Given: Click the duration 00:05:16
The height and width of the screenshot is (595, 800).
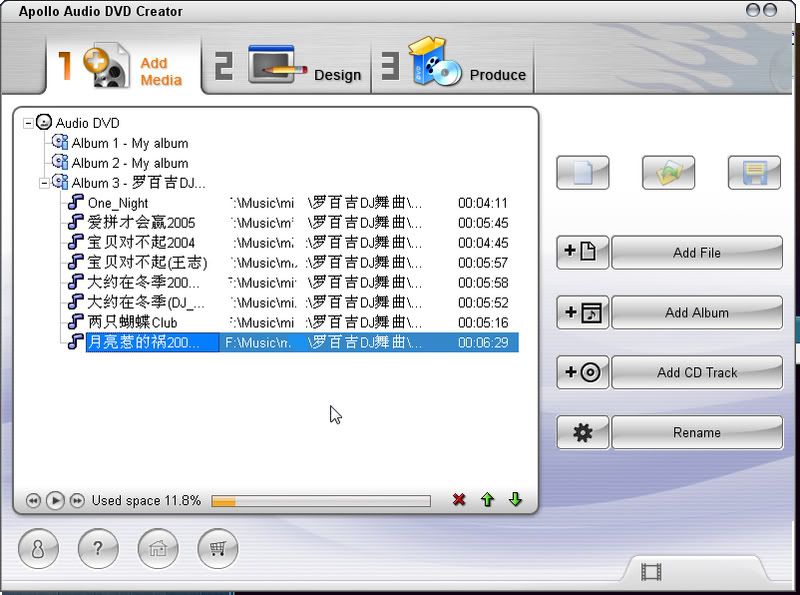Looking at the screenshot, I should 483,322.
